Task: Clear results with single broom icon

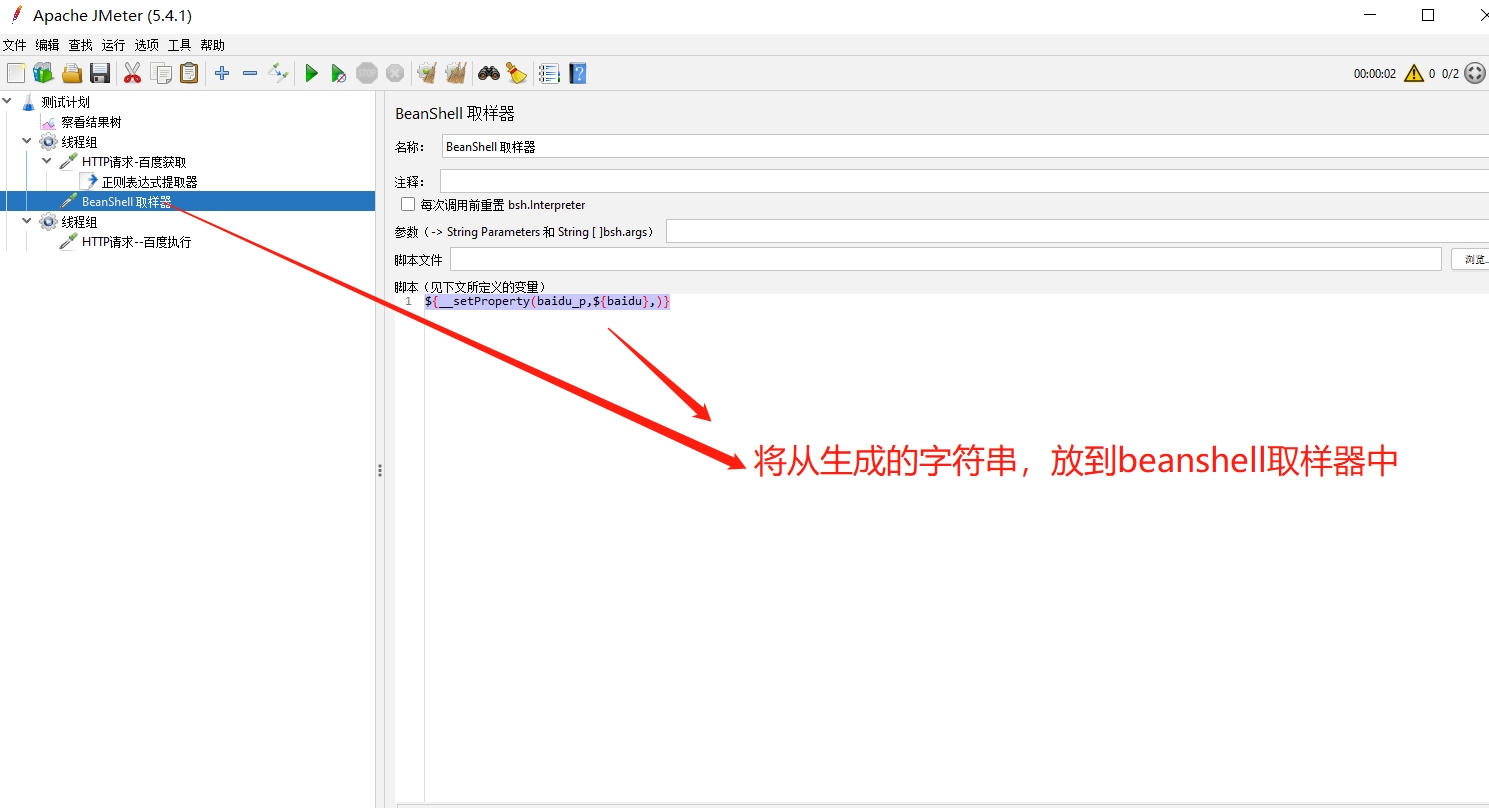Action: click(427, 73)
